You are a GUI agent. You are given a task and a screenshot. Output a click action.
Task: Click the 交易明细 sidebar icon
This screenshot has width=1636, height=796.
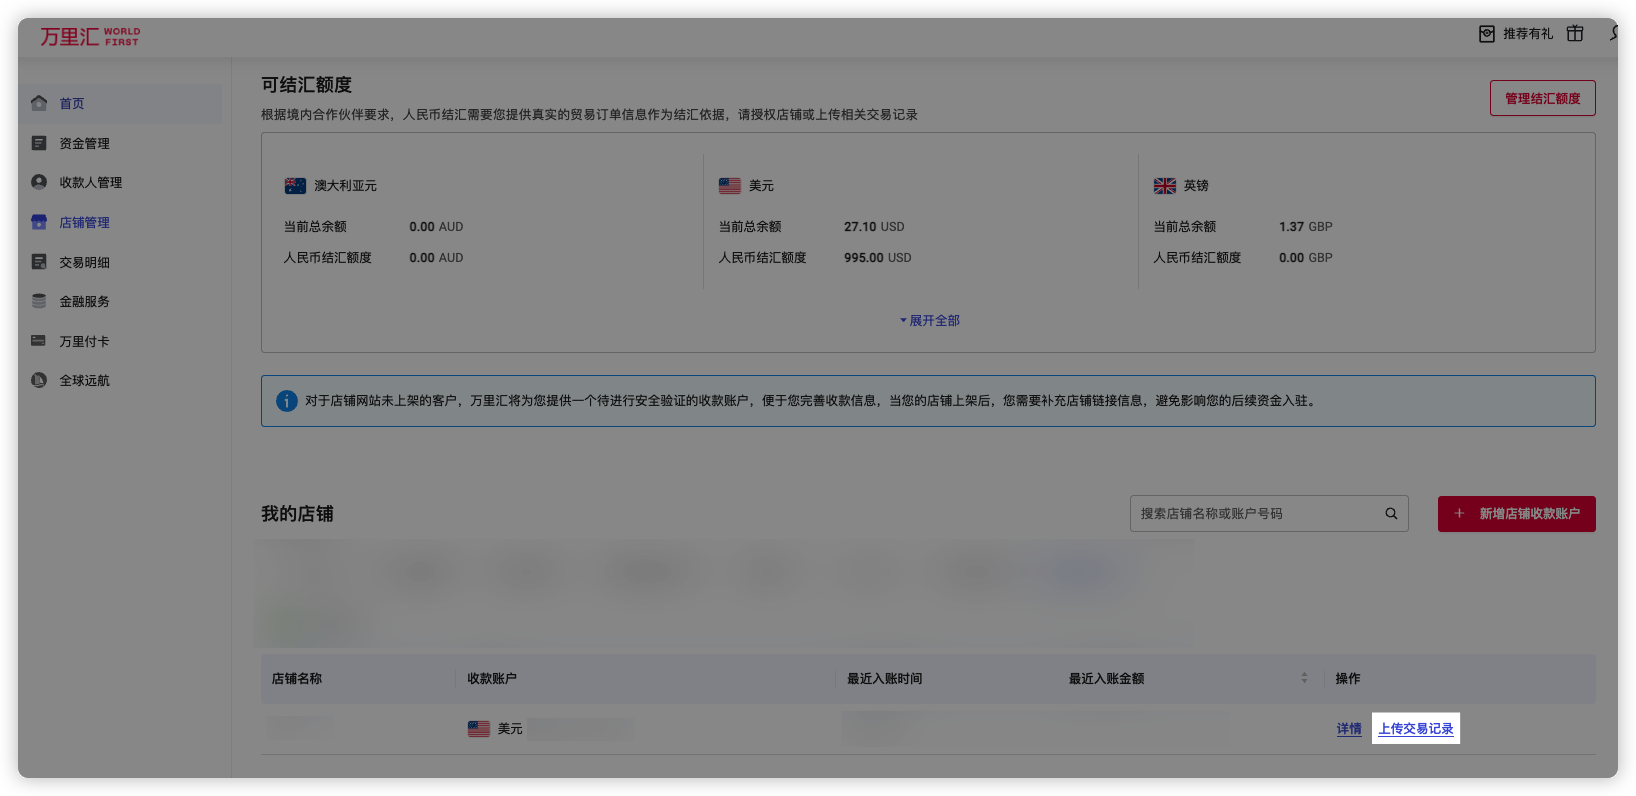(x=39, y=262)
